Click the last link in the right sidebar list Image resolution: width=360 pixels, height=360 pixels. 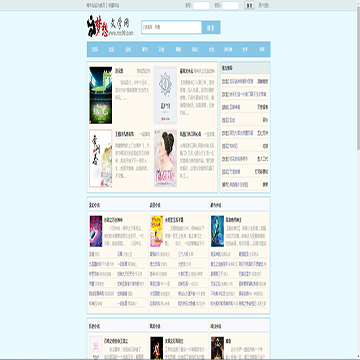pyautogui.click(x=245, y=184)
